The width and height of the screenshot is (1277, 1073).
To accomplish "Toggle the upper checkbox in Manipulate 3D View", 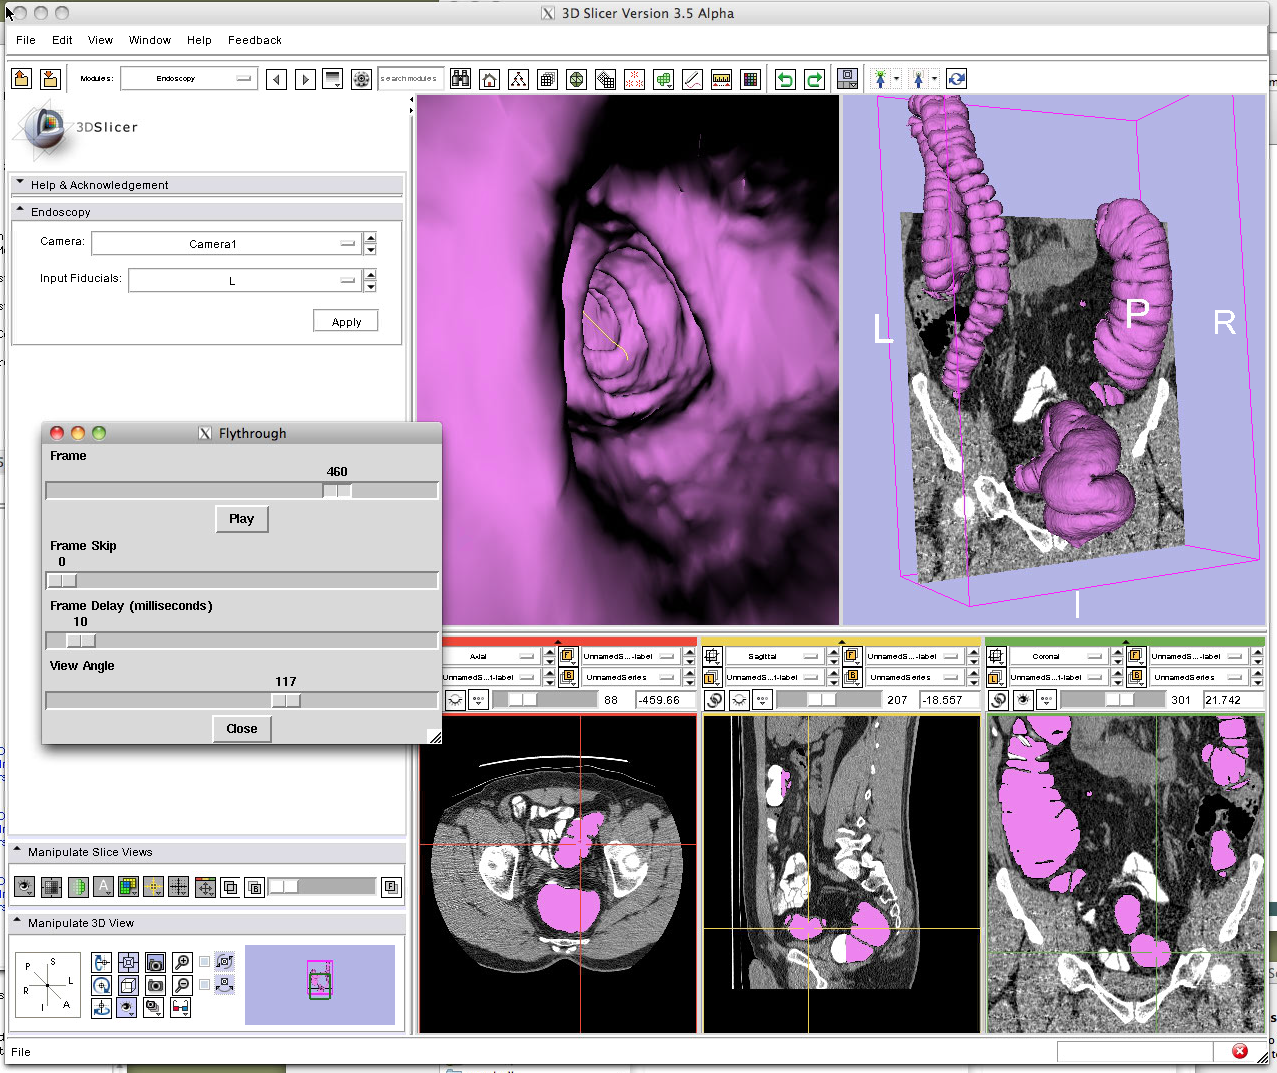I will pos(205,962).
